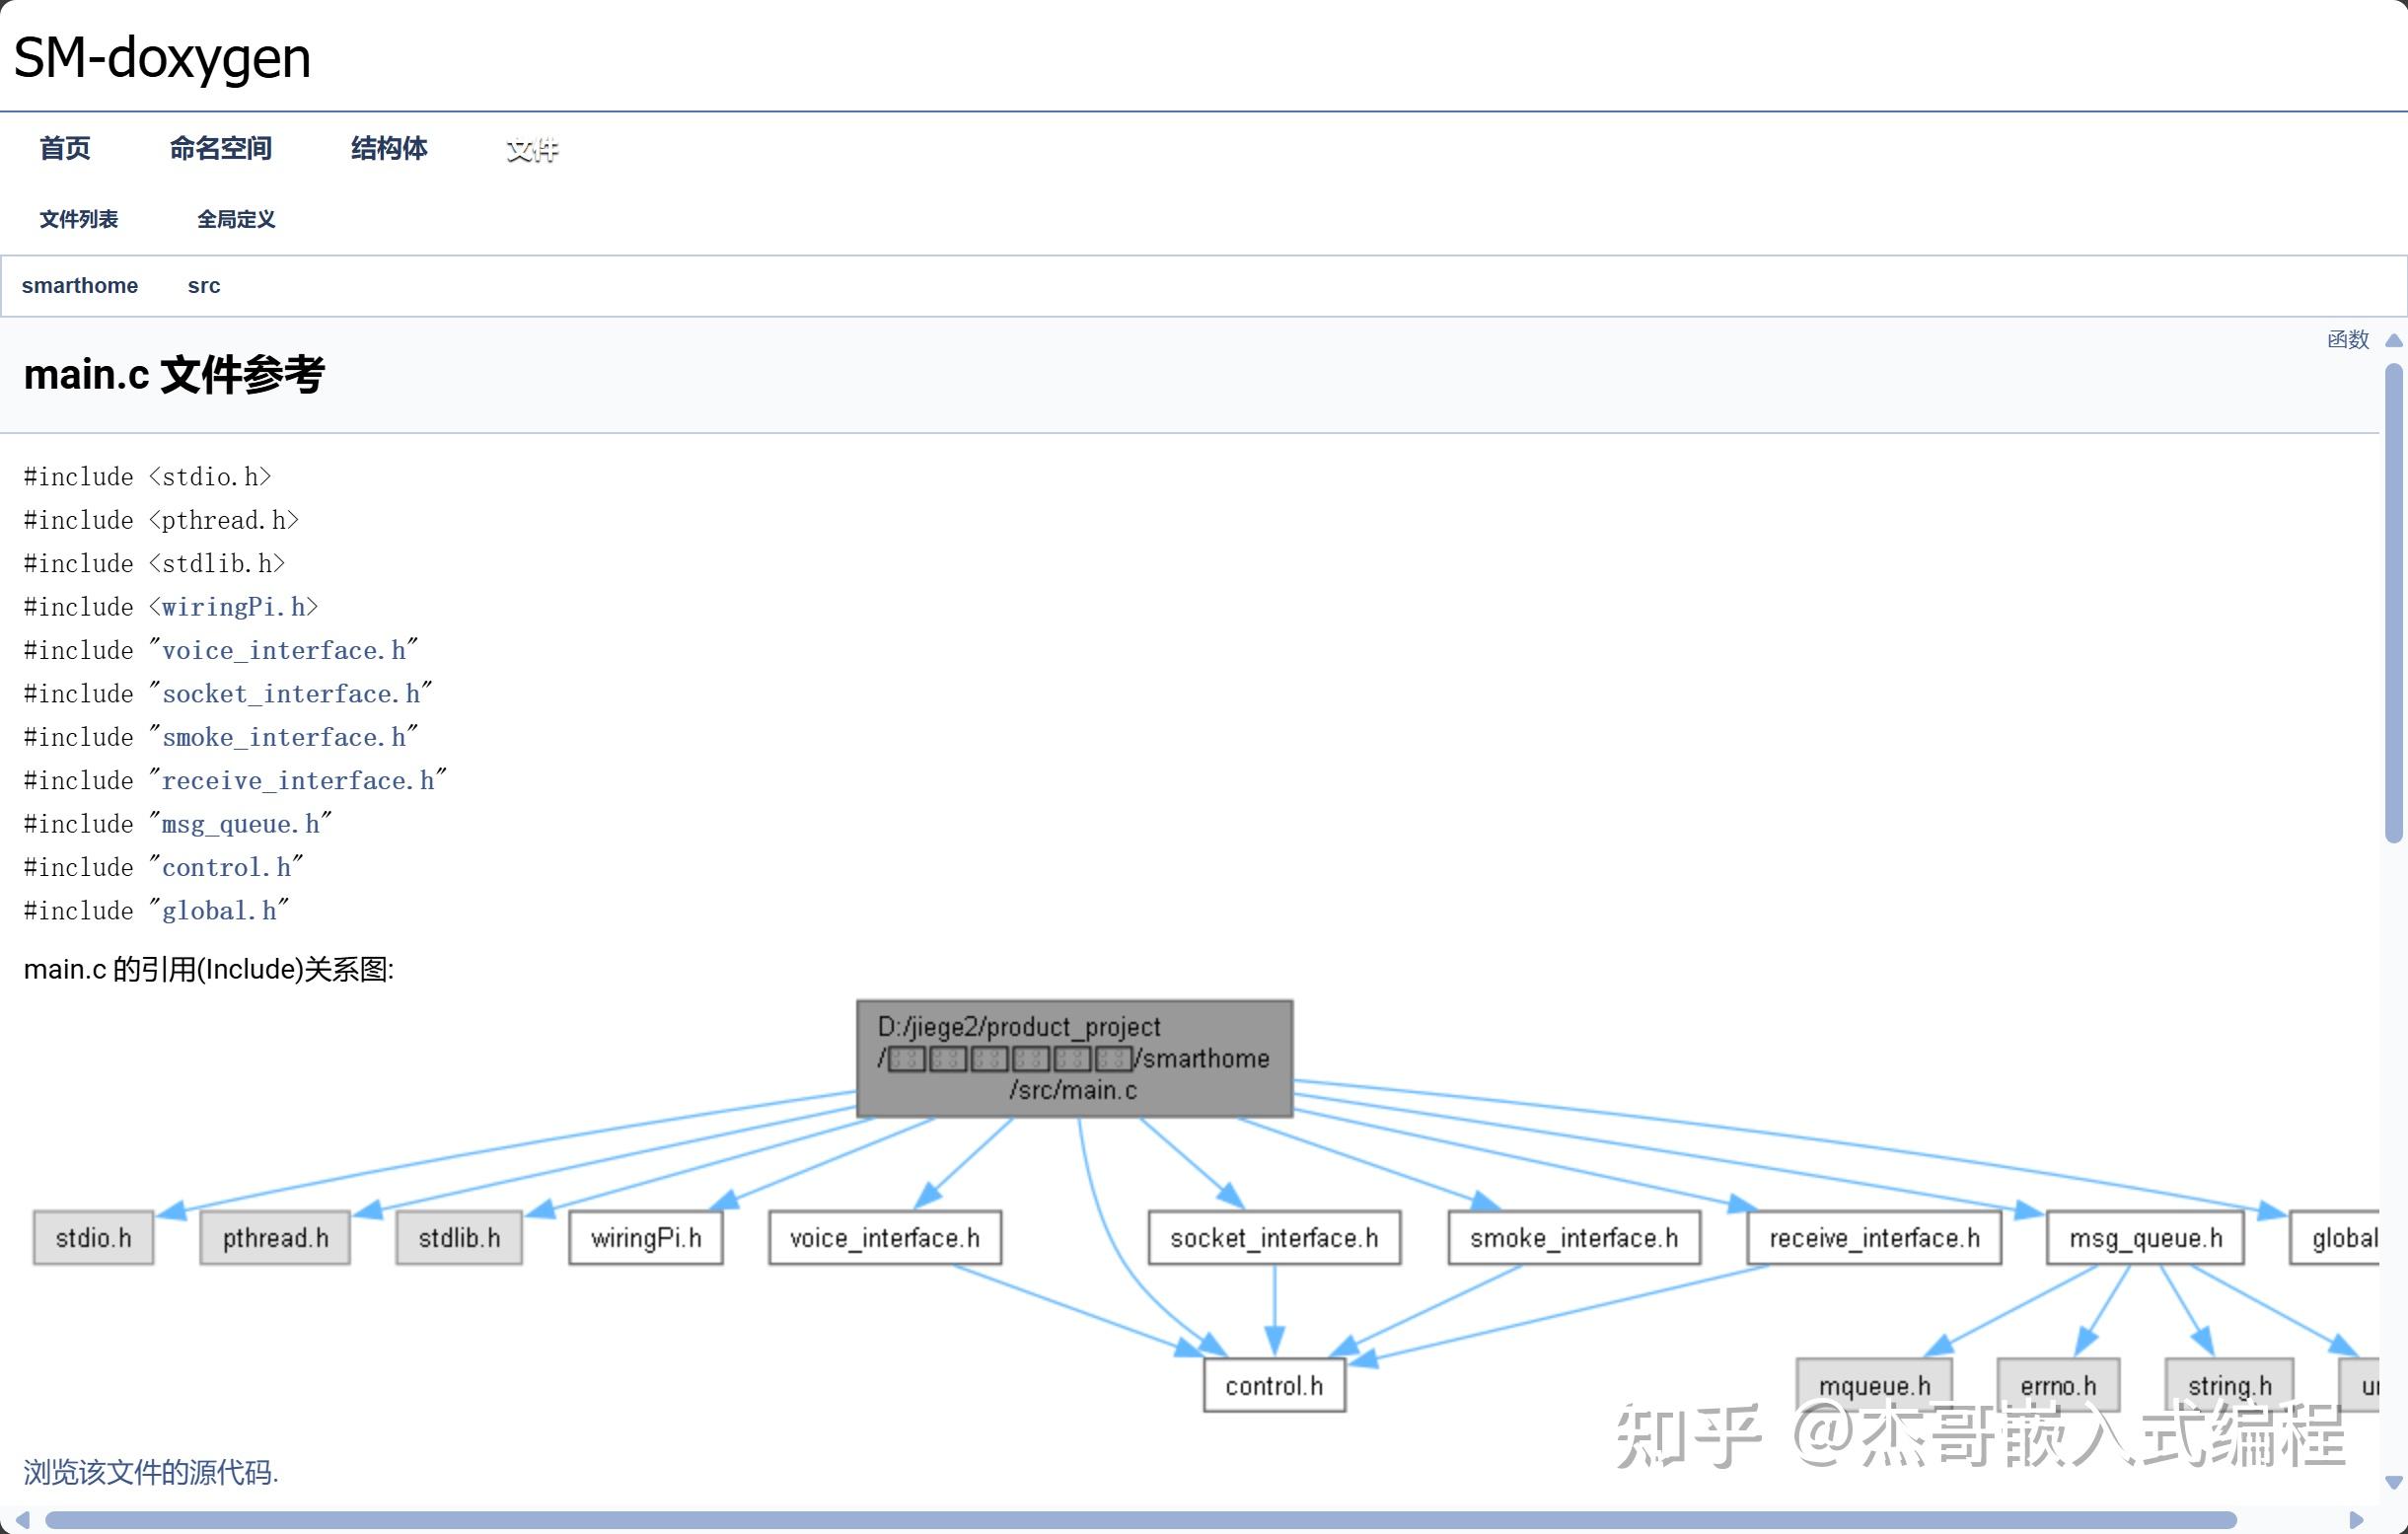The image size is (2408, 1534).
Task: Switch to the 结构体 tab
Action: pos(388,148)
